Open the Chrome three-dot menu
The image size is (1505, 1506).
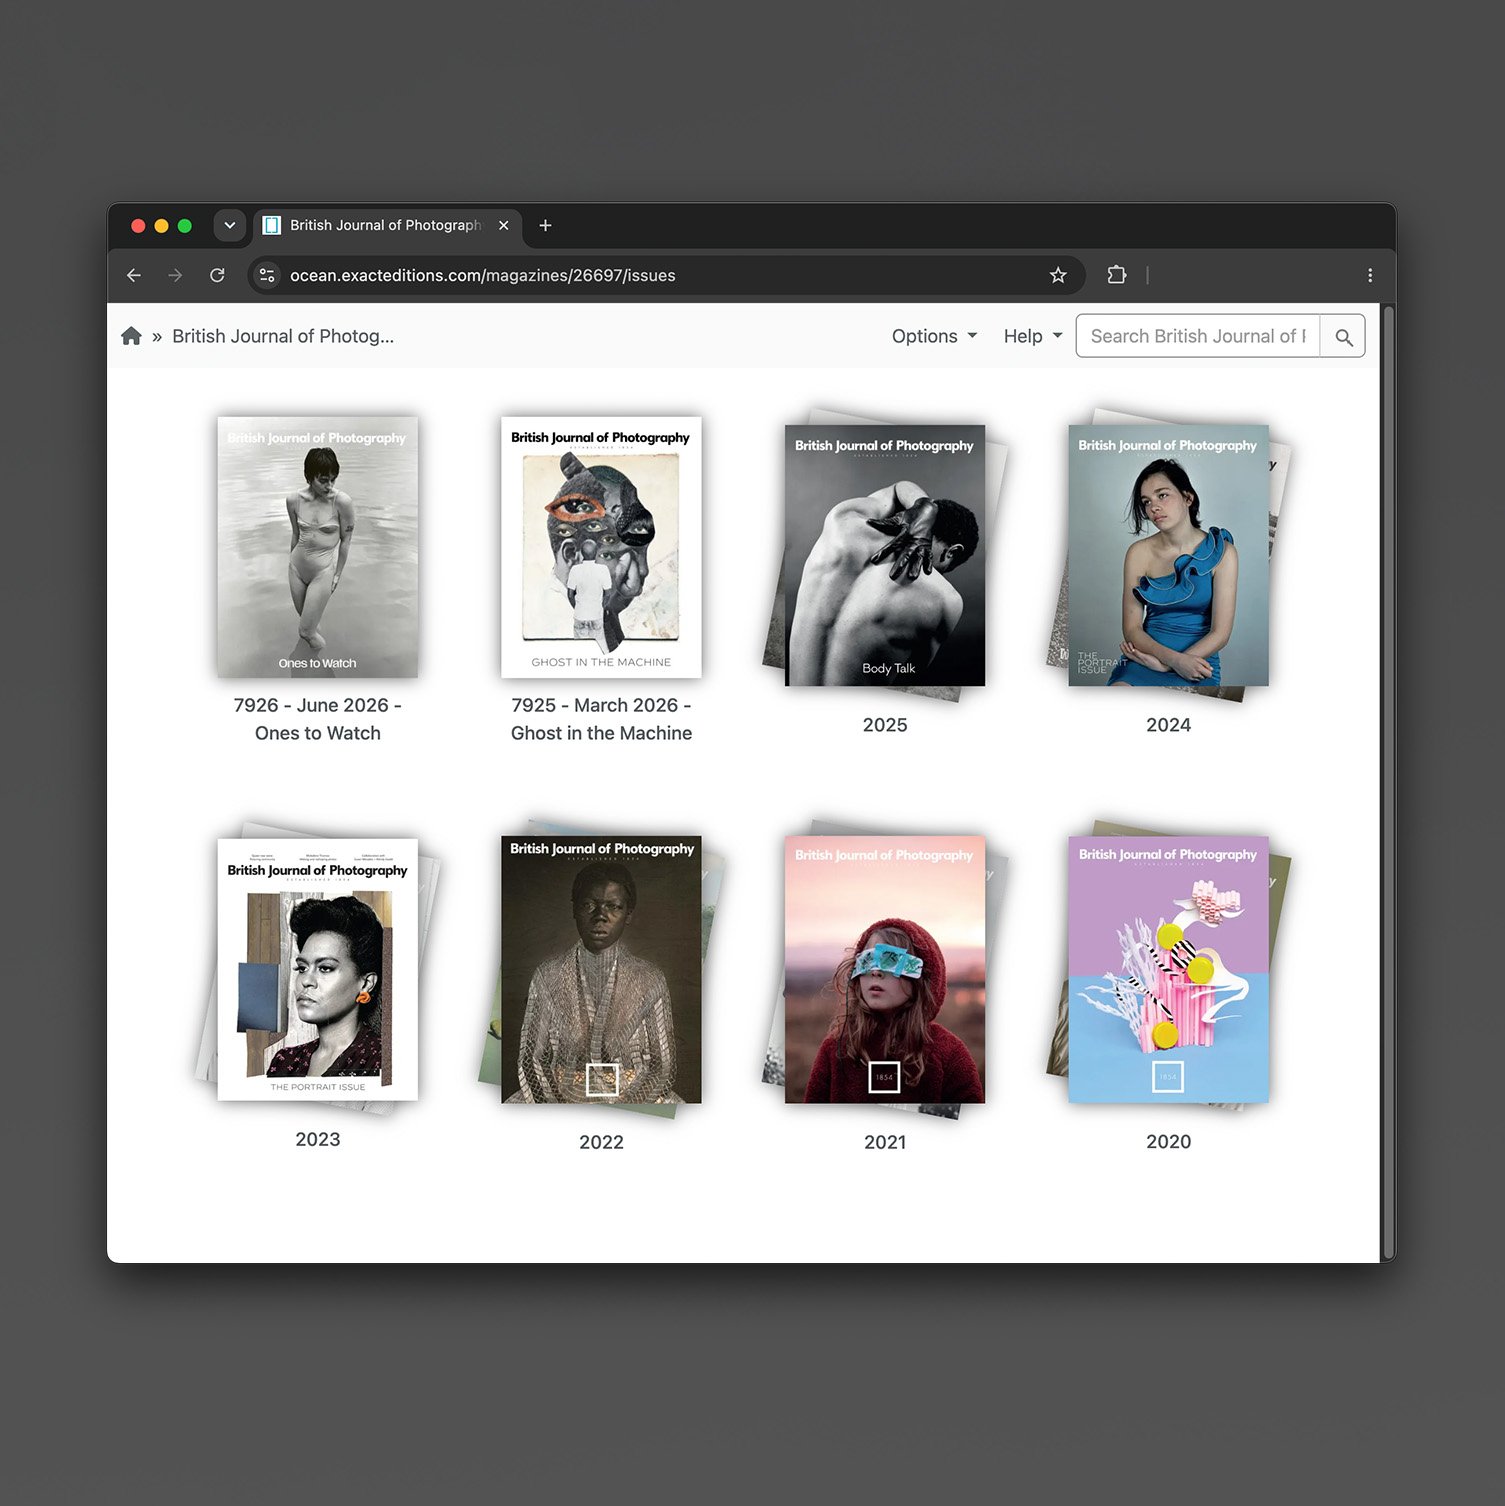(x=1370, y=275)
